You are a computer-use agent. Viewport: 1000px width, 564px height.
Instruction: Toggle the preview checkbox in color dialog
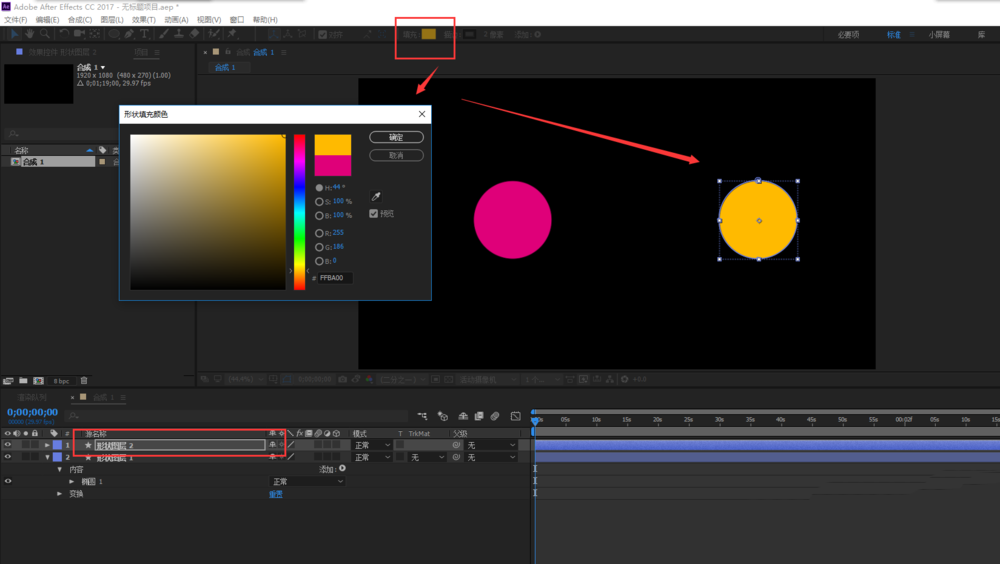coord(374,214)
